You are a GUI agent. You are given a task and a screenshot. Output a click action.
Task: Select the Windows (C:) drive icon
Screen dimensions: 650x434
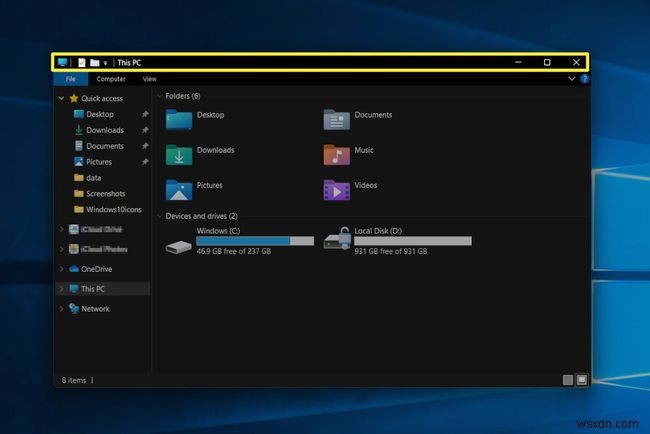(178, 247)
